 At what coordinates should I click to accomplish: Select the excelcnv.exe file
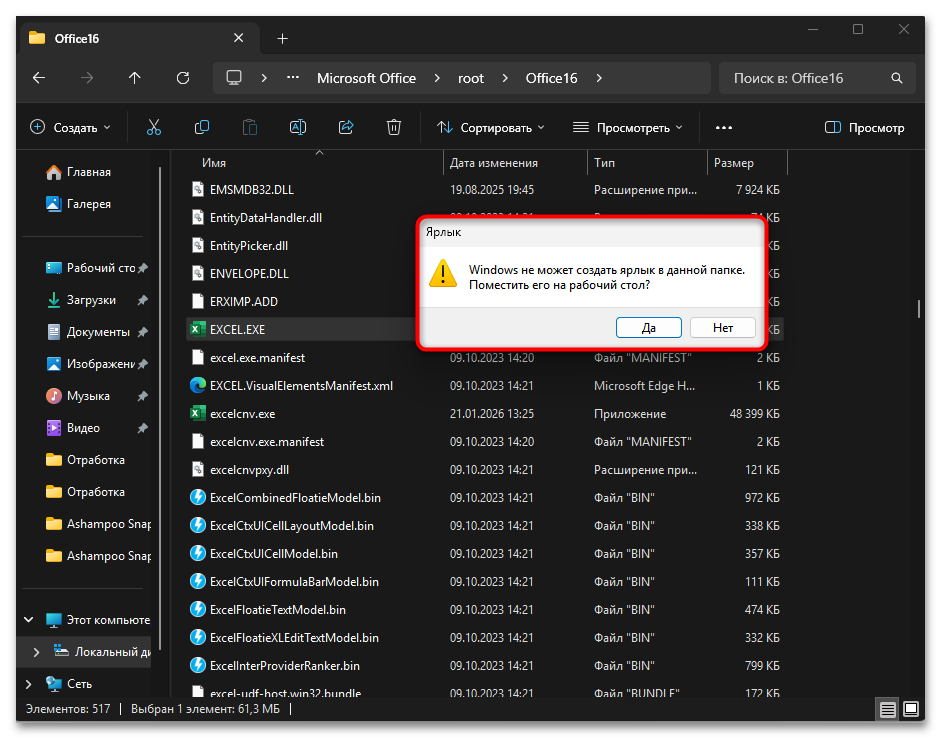(486, 414)
